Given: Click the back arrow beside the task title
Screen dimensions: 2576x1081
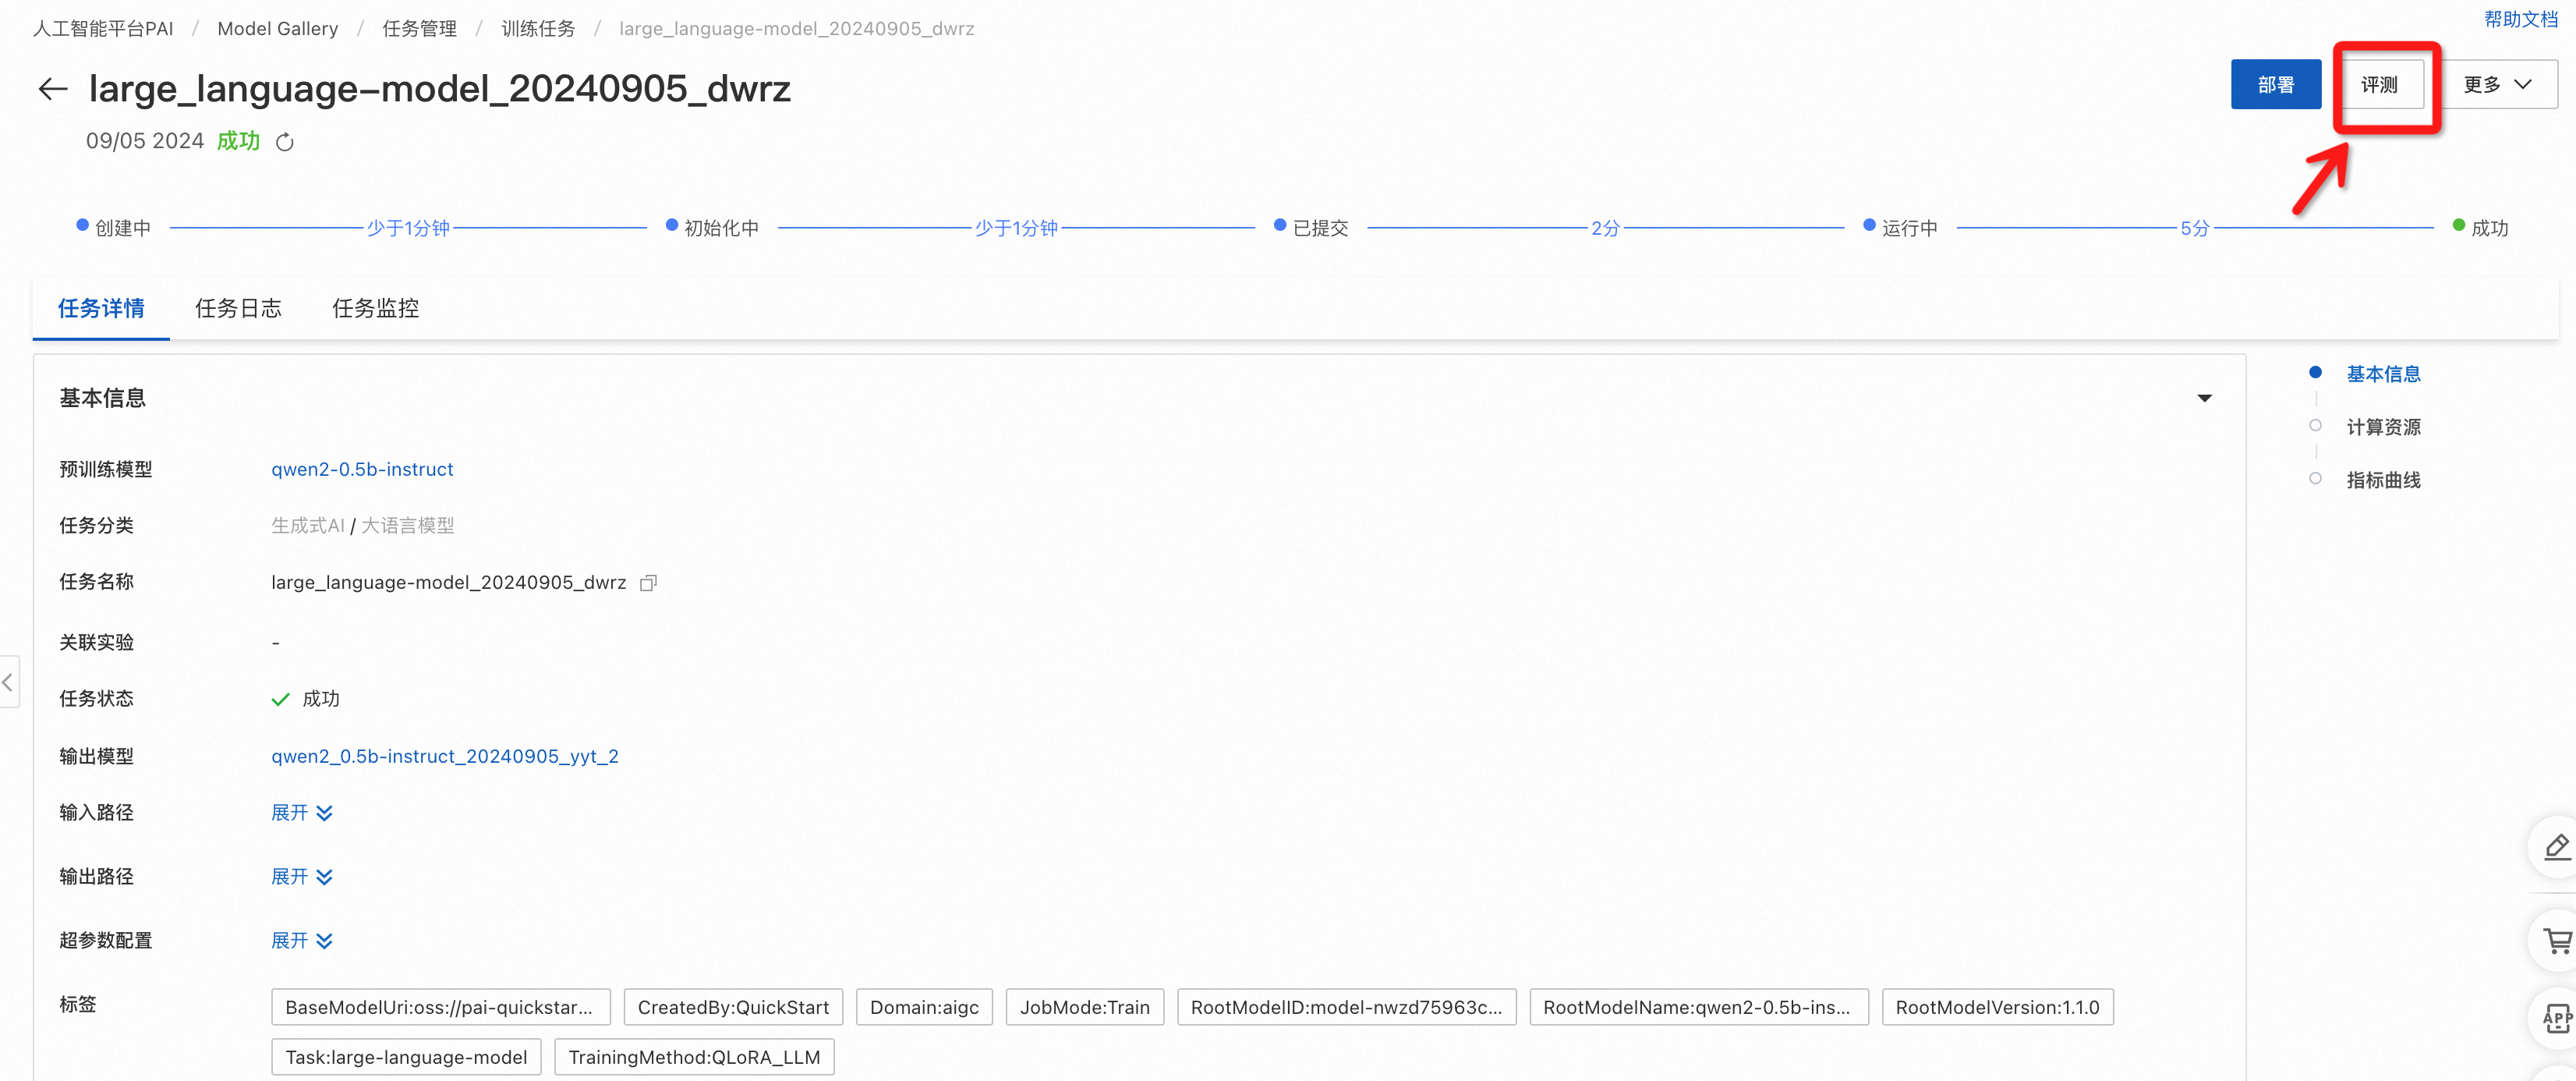Looking at the screenshot, I should (53, 89).
